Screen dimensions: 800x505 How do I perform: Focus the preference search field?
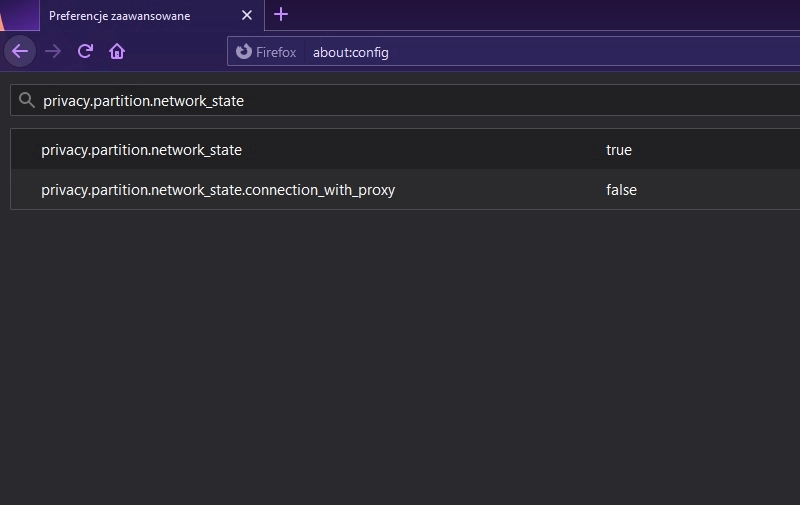tap(405, 100)
